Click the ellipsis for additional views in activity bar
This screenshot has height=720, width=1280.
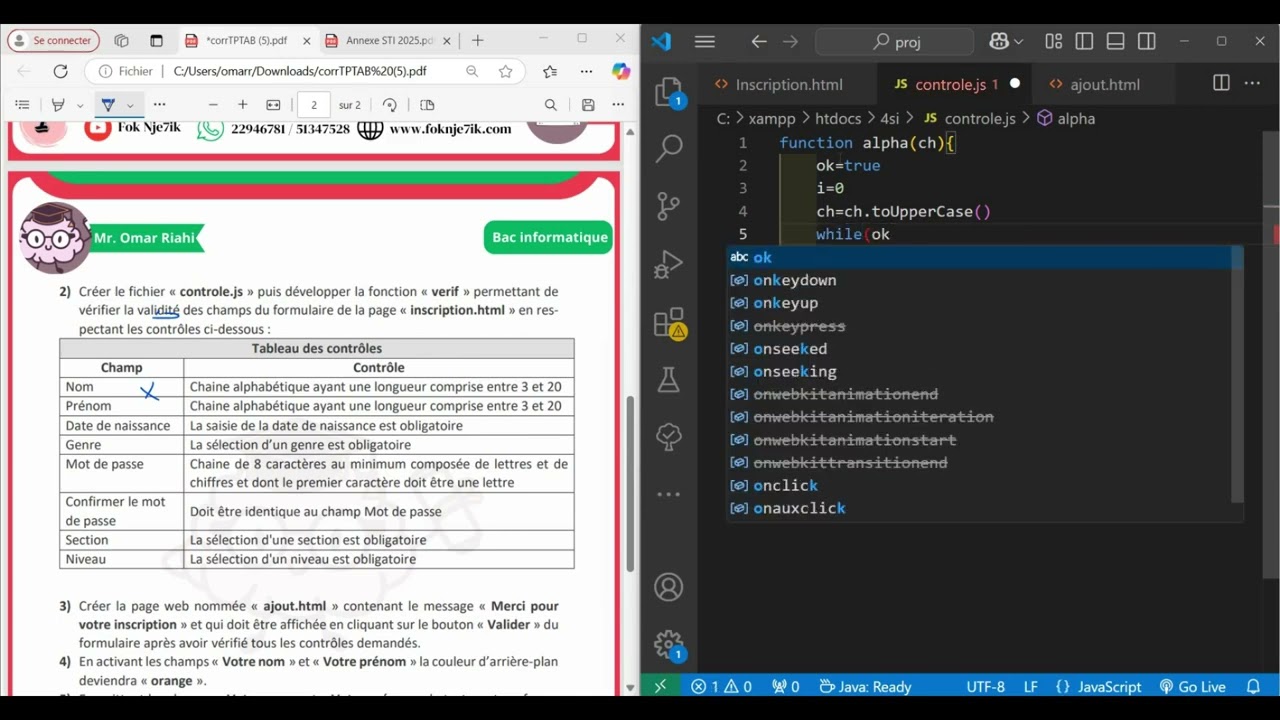pyautogui.click(x=668, y=494)
